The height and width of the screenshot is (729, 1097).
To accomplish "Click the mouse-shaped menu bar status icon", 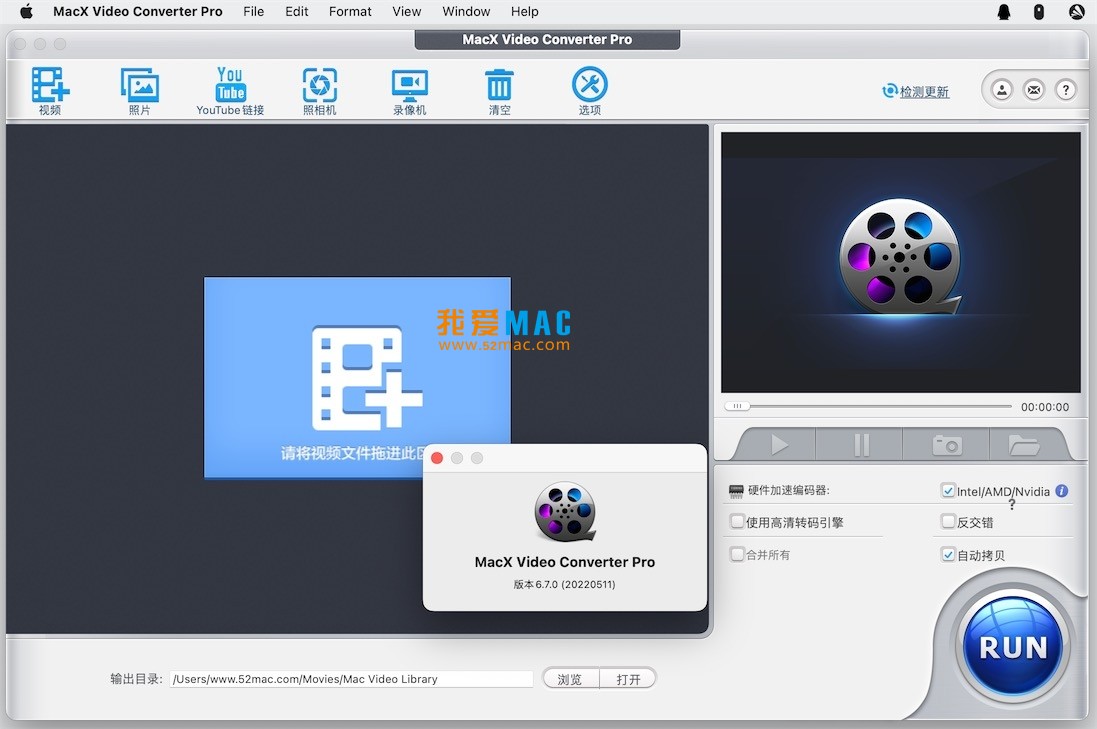I will (1039, 11).
